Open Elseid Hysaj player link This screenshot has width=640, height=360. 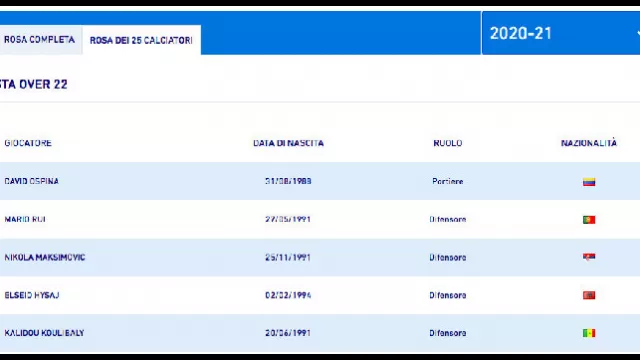point(32,295)
